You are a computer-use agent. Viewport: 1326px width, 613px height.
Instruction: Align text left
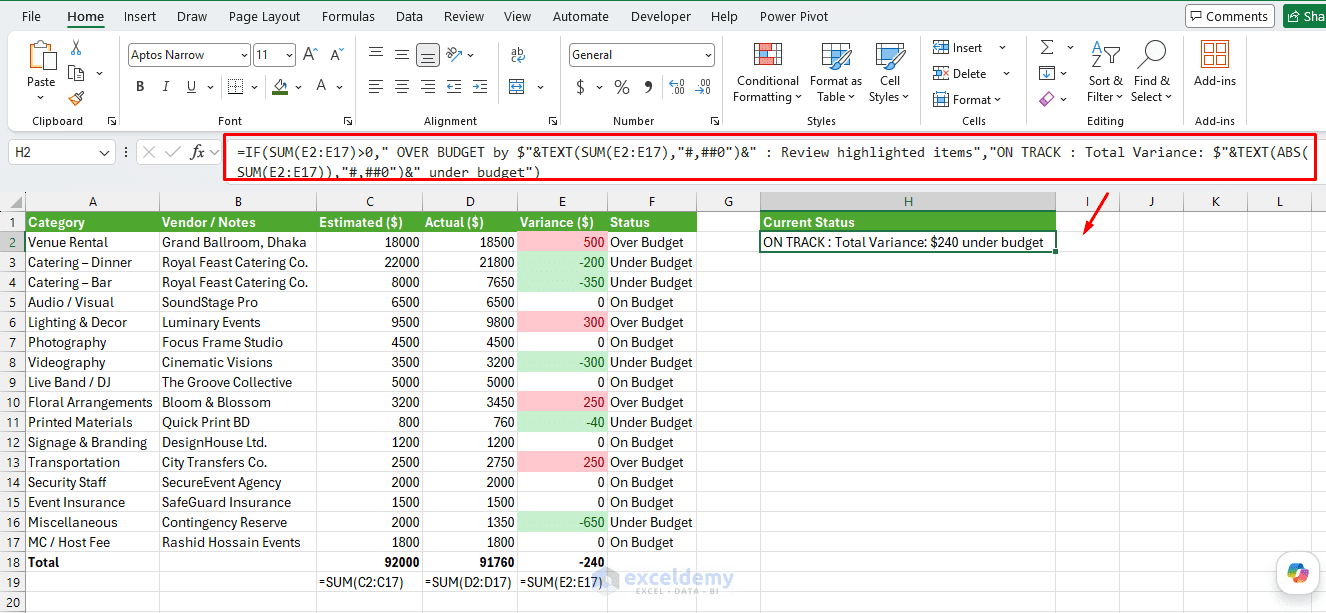(376, 87)
